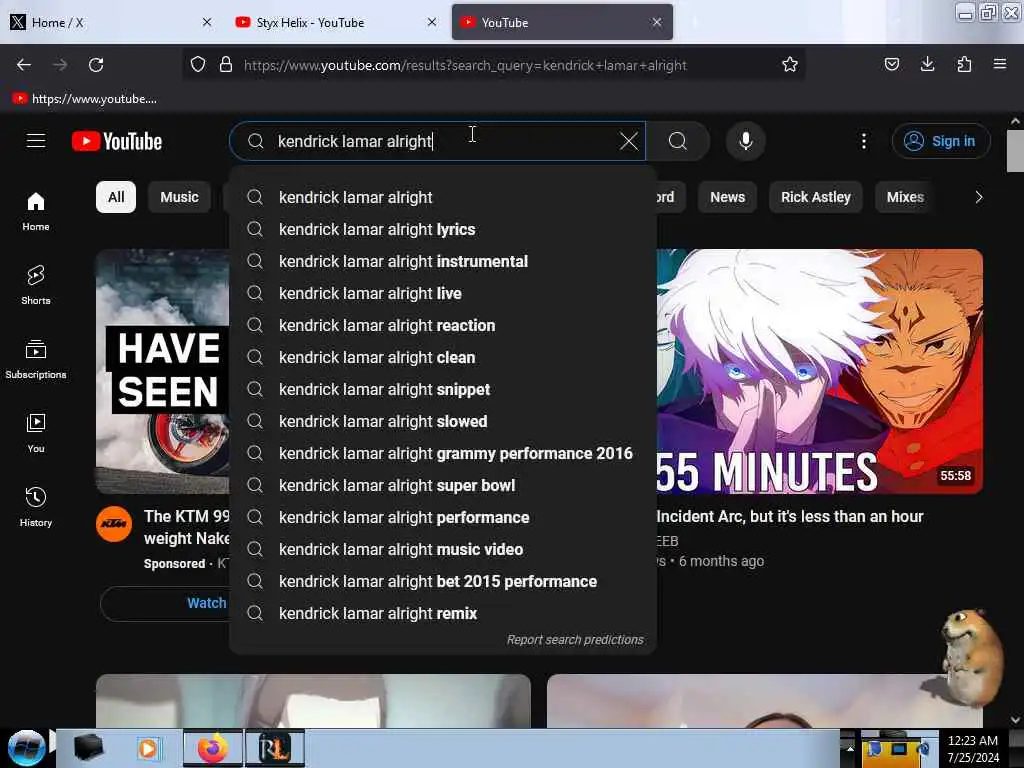Click the YouTube search text field
Screen dimensions: 1024x768
point(438,141)
